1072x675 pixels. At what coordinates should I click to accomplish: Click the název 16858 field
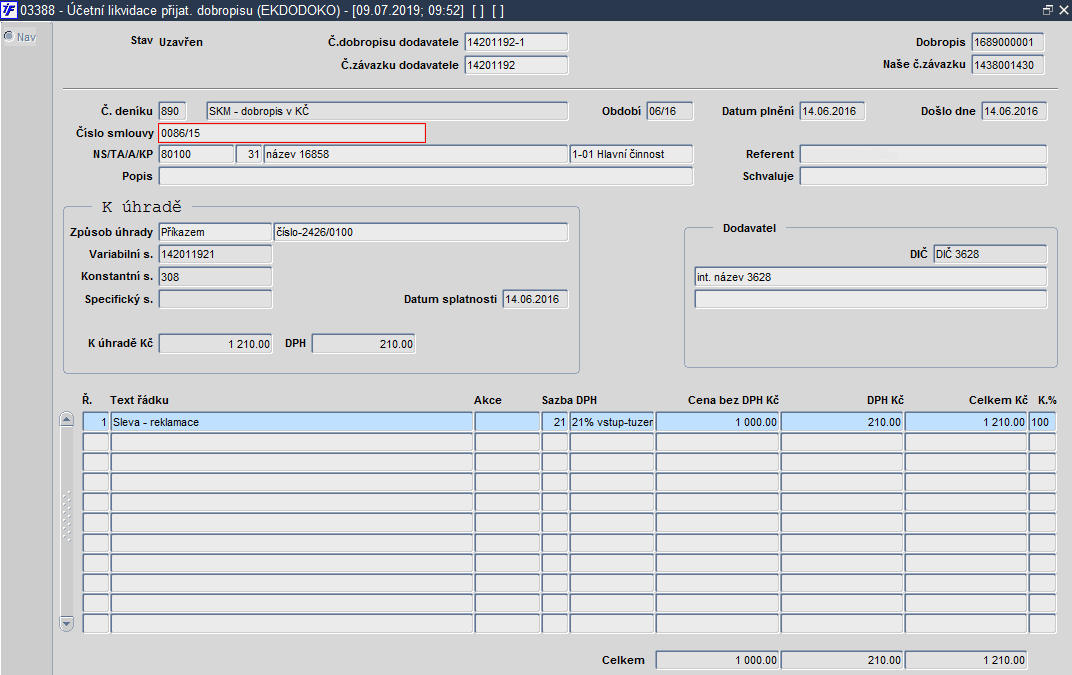click(x=416, y=154)
